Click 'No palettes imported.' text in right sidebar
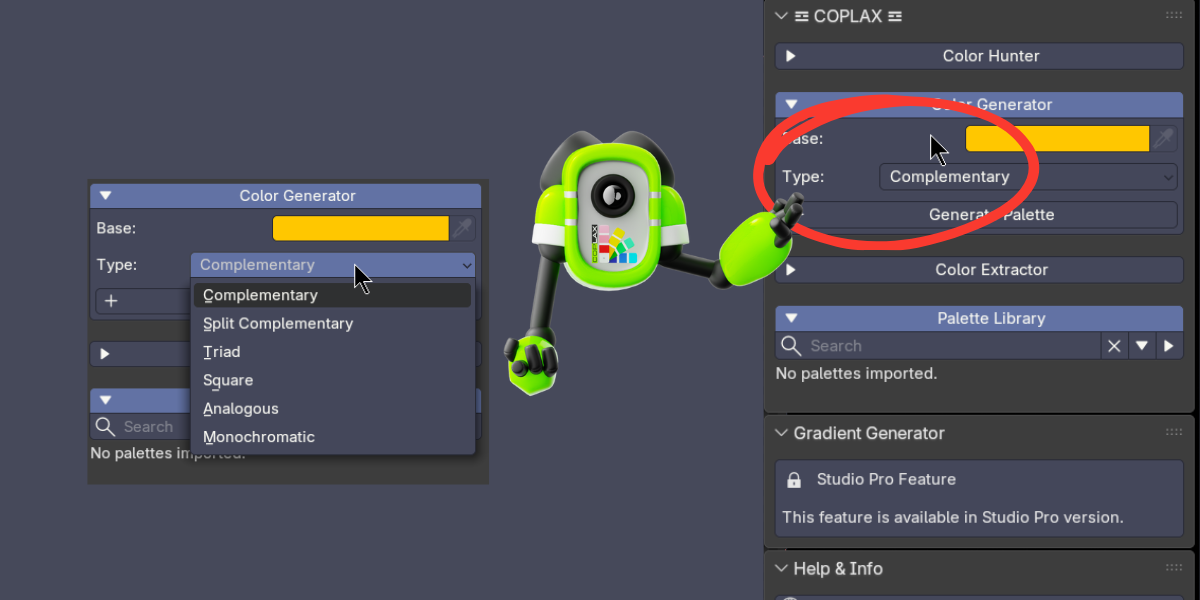Image resolution: width=1200 pixels, height=600 pixels. [x=856, y=374]
